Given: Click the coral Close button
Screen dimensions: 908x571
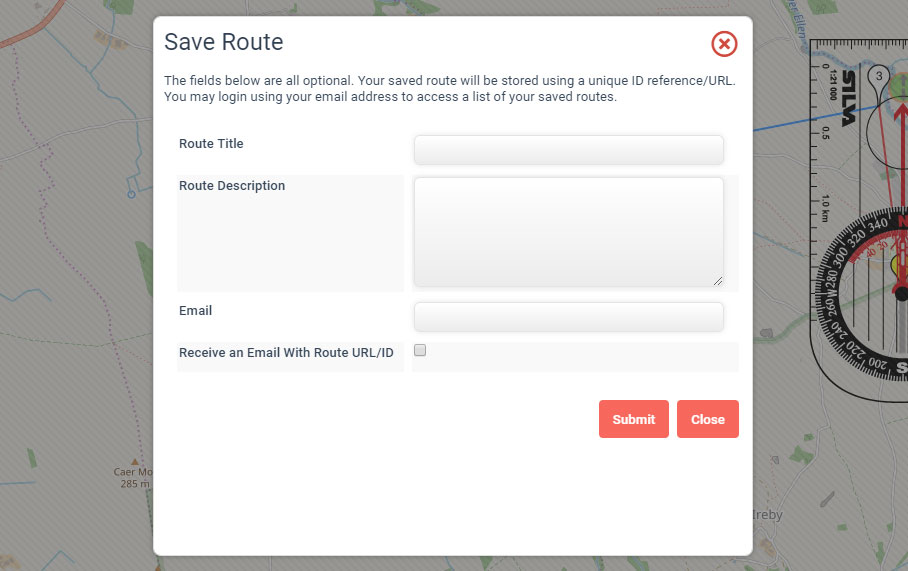Looking at the screenshot, I should click(x=708, y=419).
